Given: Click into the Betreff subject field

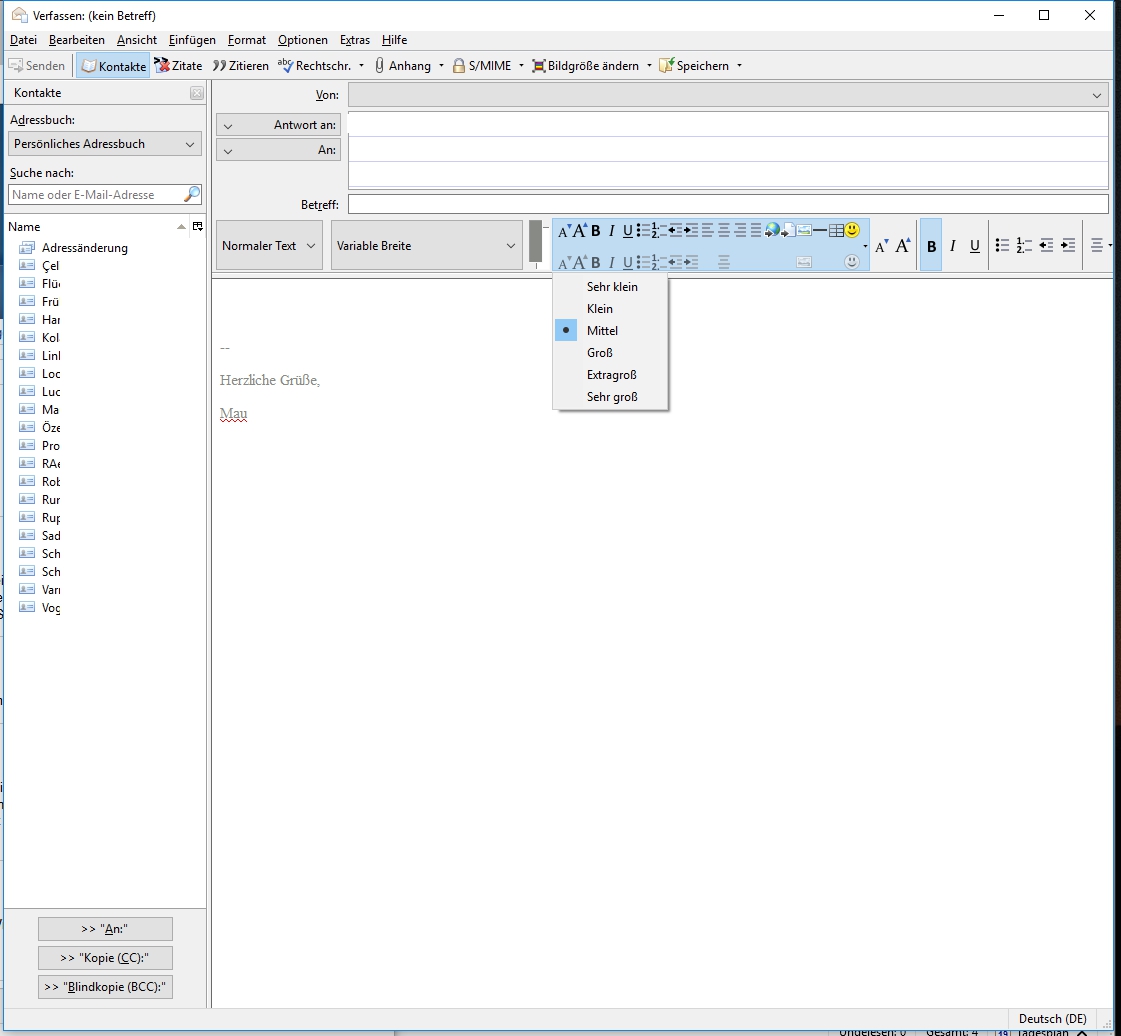Looking at the screenshot, I should tap(728, 205).
